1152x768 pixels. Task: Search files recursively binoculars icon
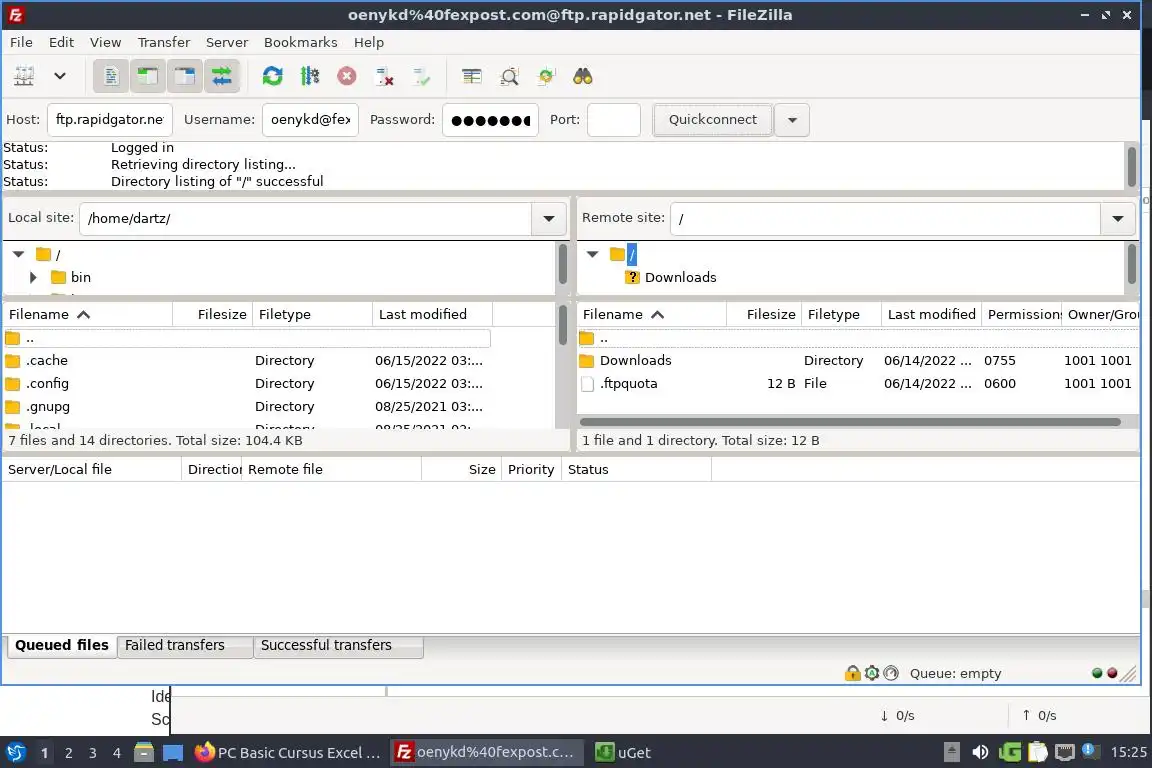pyautogui.click(x=583, y=76)
